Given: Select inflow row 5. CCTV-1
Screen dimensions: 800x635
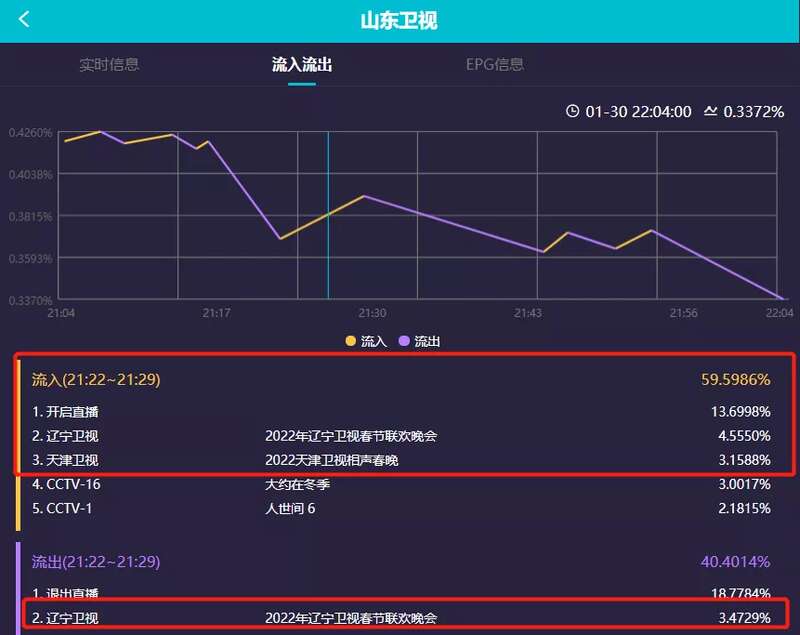Looking at the screenshot, I should [401, 509].
